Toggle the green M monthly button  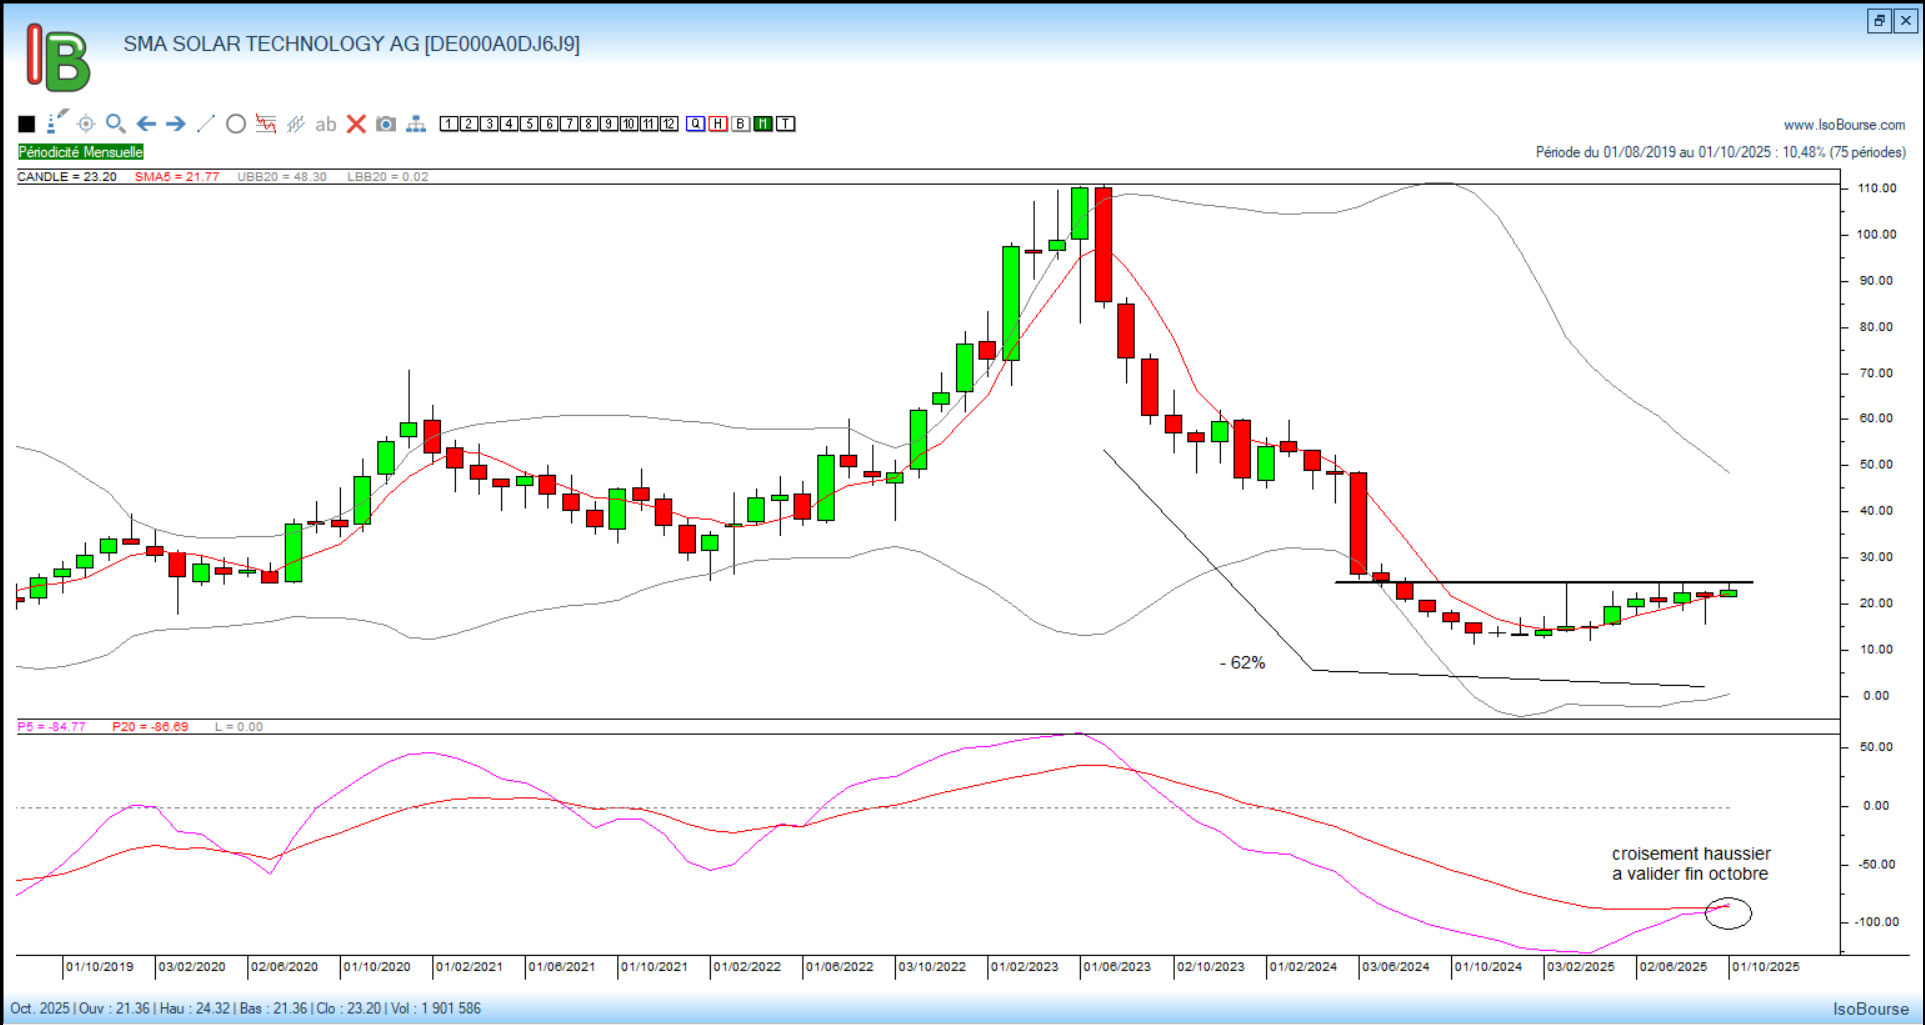click(763, 124)
